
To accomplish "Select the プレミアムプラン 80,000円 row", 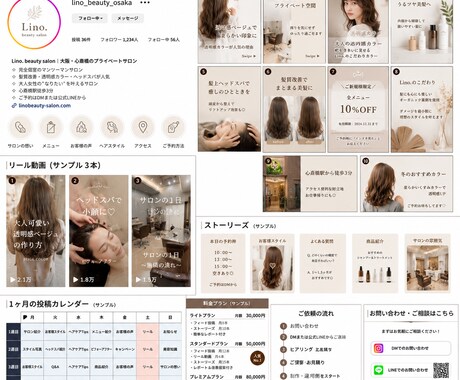I will (x=227, y=377).
